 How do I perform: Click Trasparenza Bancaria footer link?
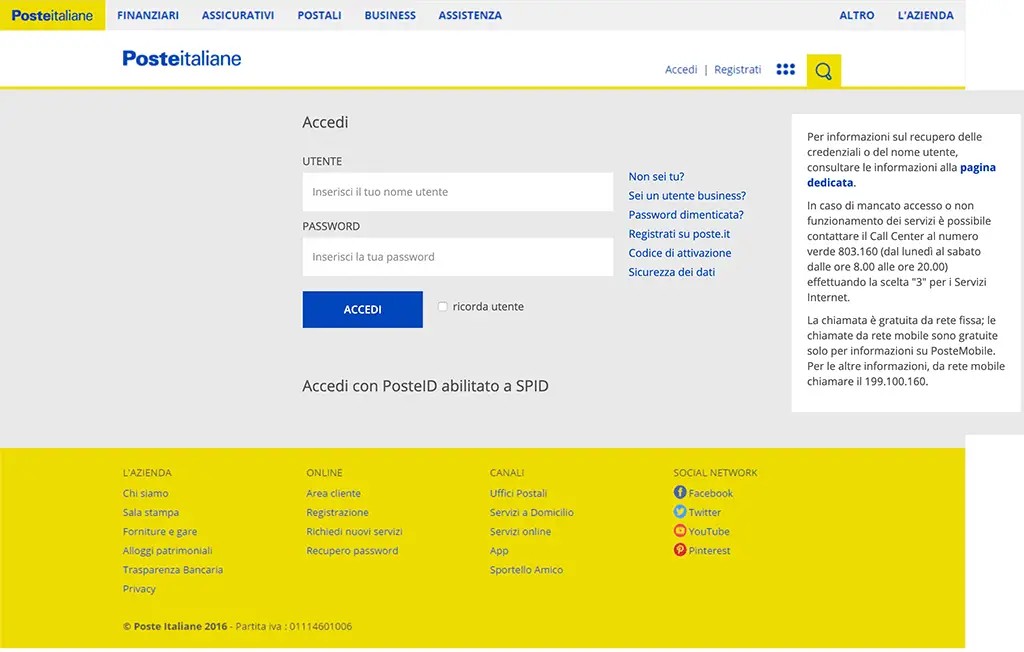pos(173,569)
